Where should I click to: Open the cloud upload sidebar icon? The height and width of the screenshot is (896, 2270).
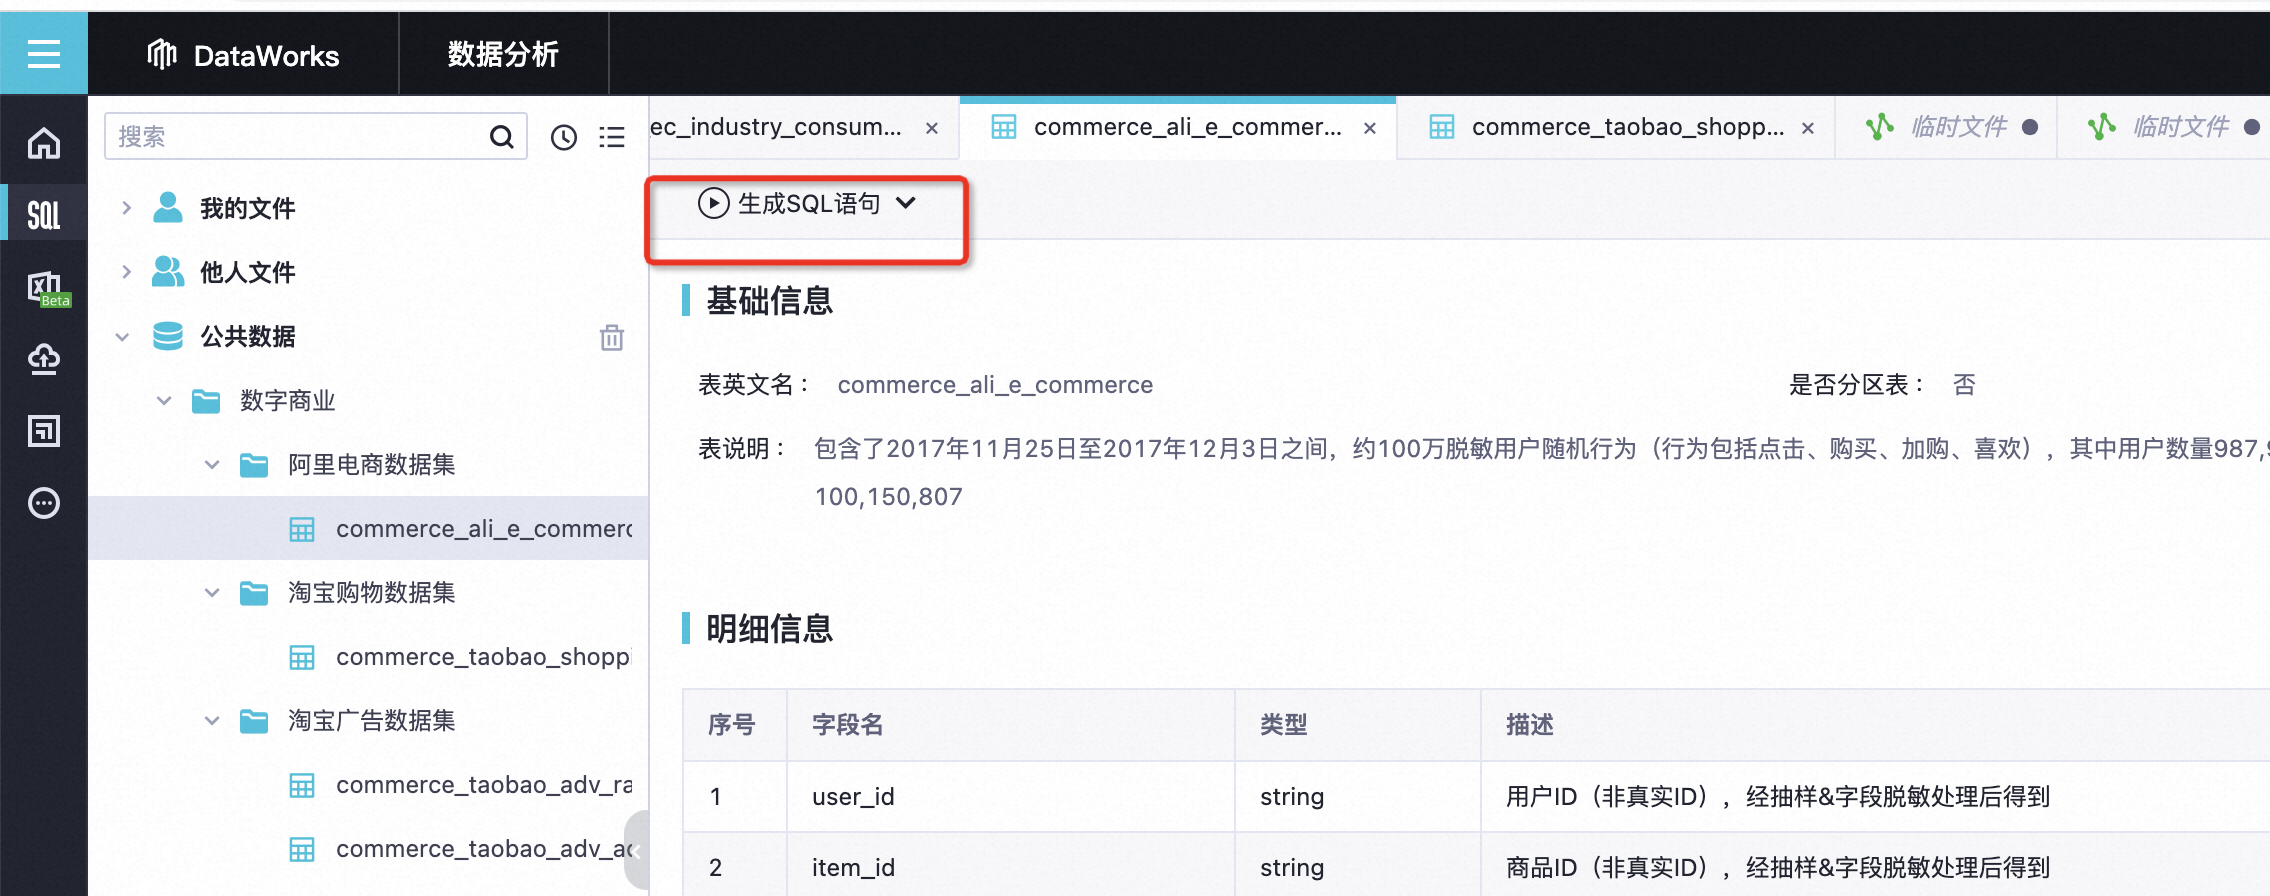pos(44,359)
